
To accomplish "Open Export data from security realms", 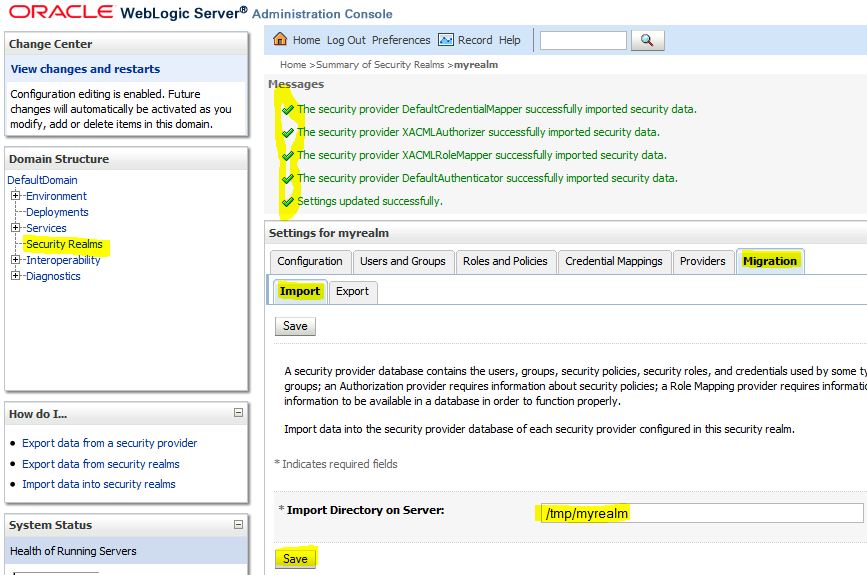I will click(101, 464).
